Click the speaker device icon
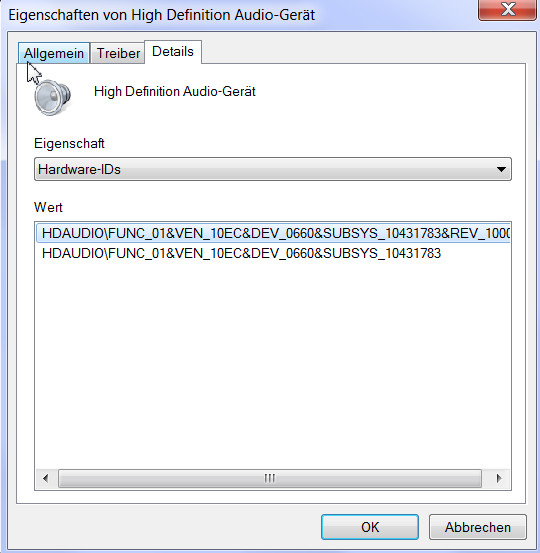 tap(52, 97)
